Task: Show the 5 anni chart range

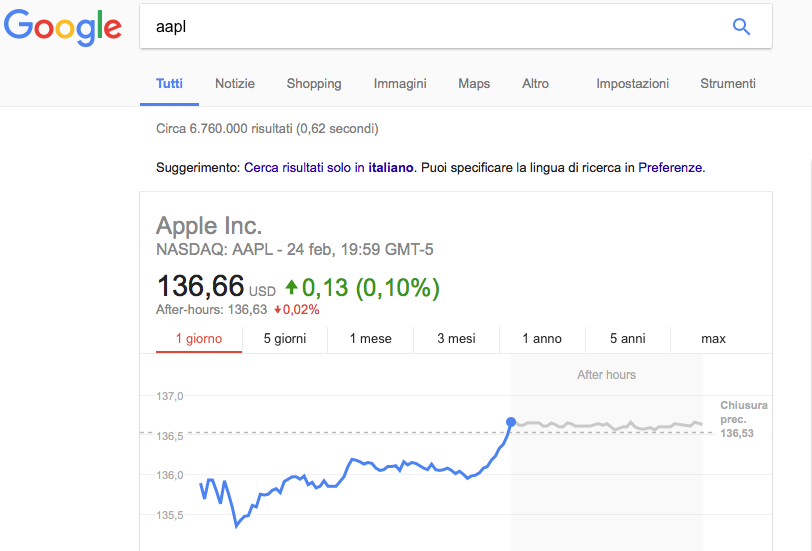Action: click(628, 339)
